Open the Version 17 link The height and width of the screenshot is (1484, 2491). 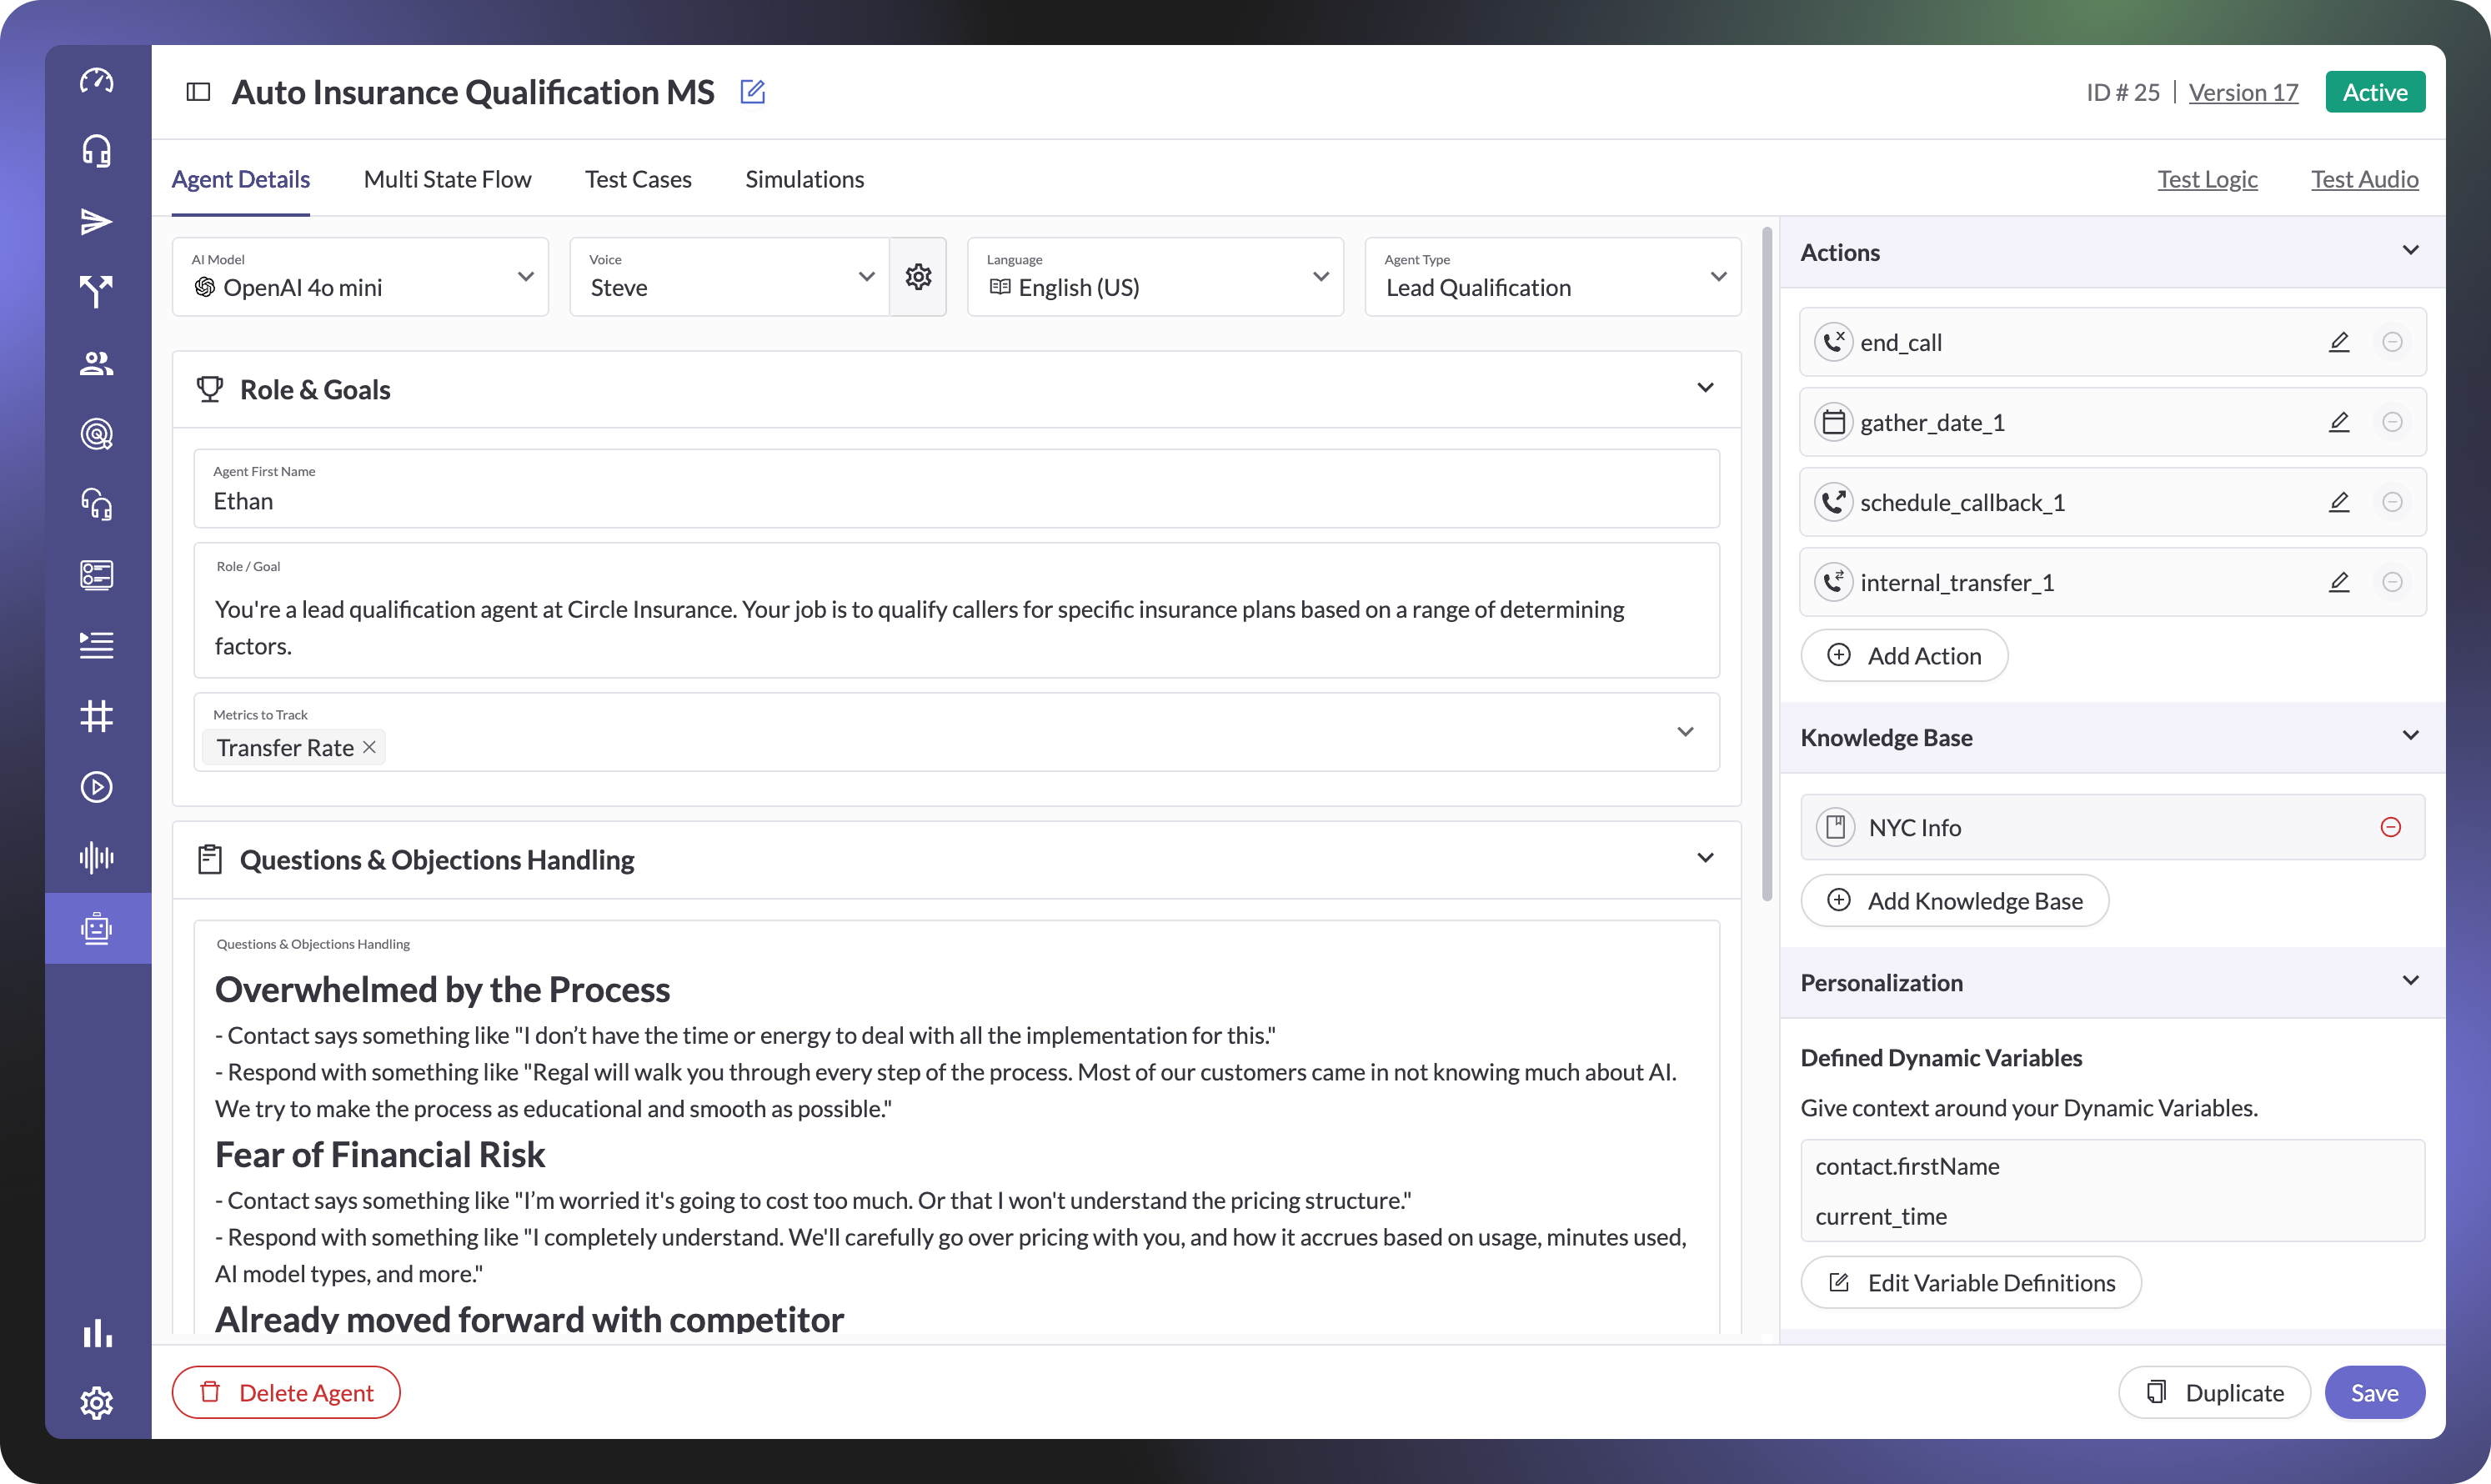tap(2243, 92)
